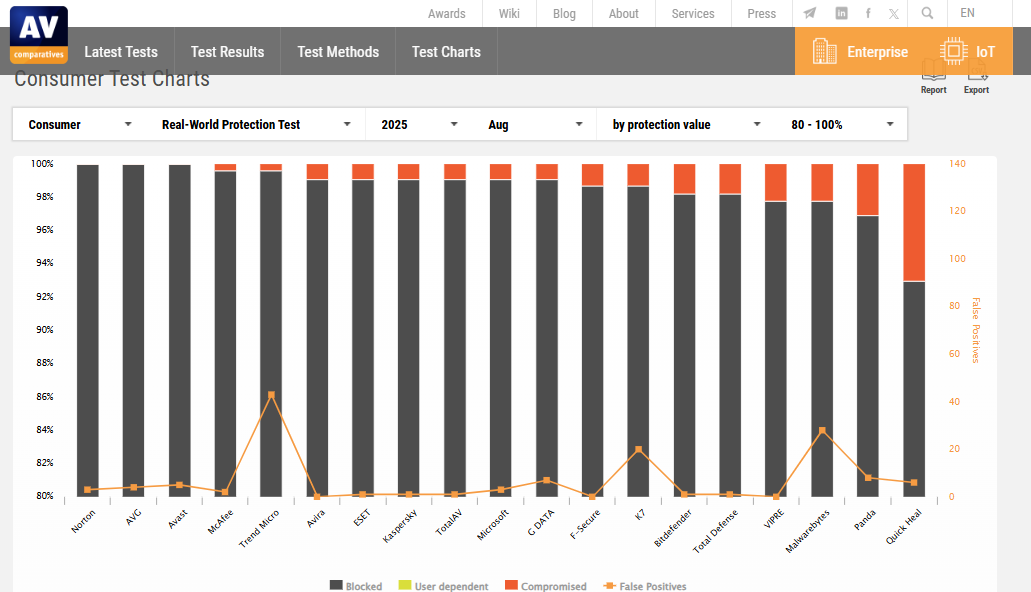The image size is (1031, 592).
Task: Click the K7 false positives marker
Action: click(638, 449)
